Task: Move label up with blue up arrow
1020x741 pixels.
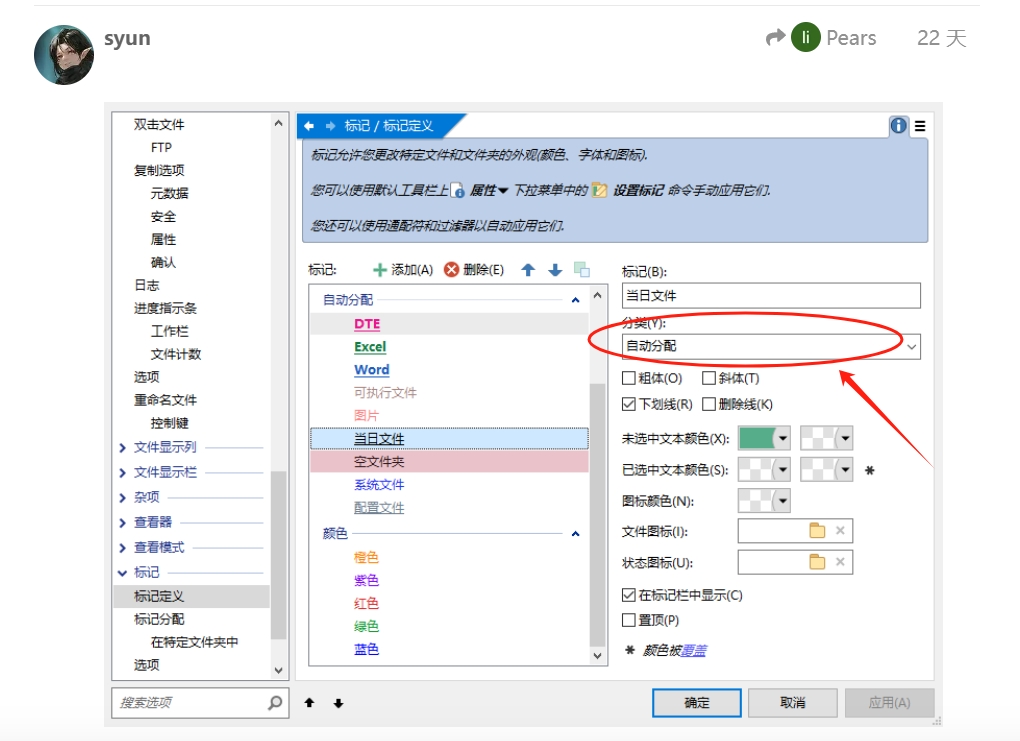Action: point(529,270)
